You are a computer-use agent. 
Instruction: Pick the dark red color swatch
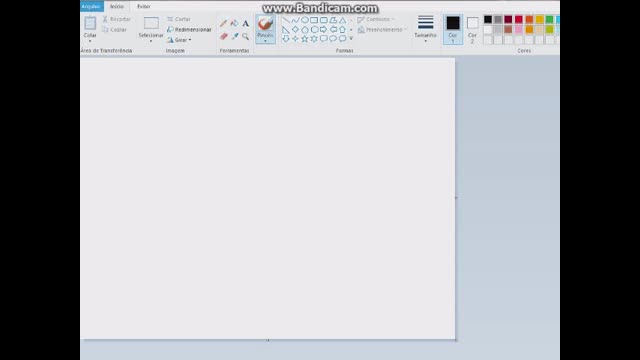[x=508, y=19]
